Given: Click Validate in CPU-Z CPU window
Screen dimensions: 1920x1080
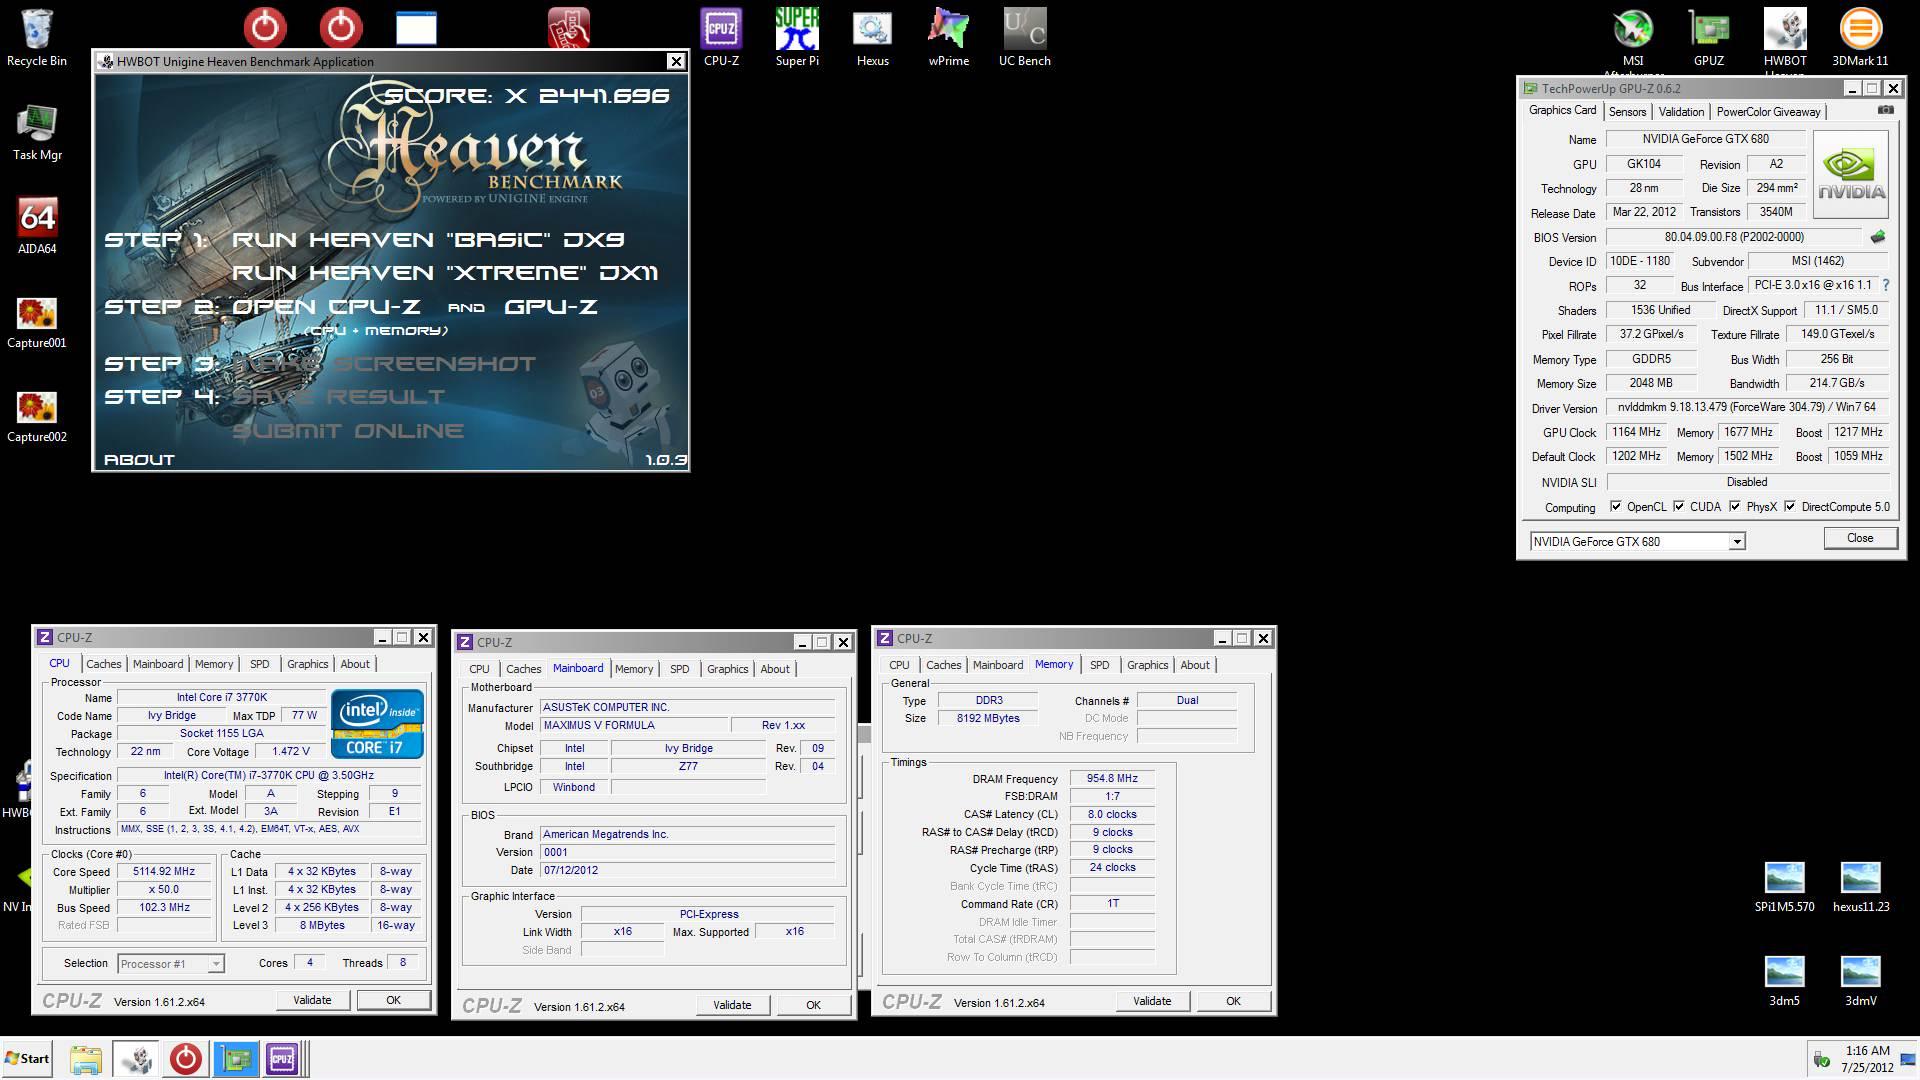Looking at the screenshot, I should [312, 1000].
